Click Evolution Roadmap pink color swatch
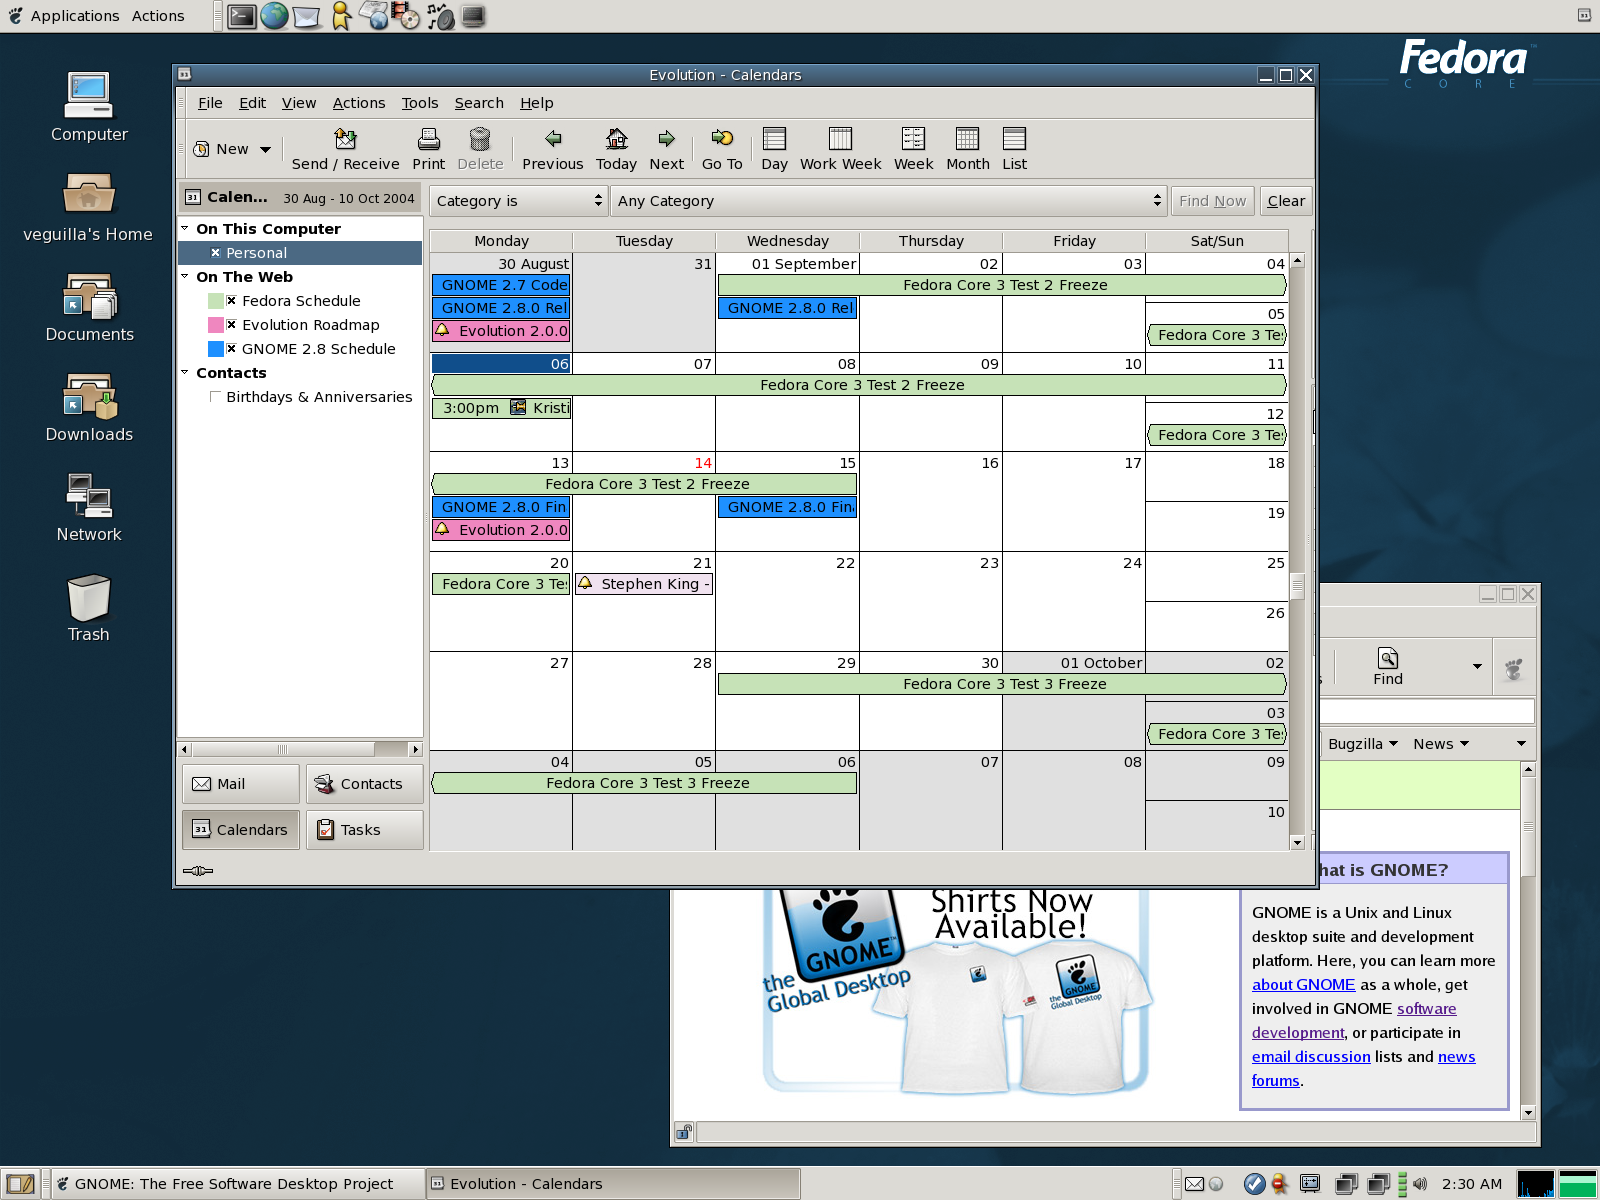This screenshot has width=1600, height=1200. pyautogui.click(x=215, y=325)
